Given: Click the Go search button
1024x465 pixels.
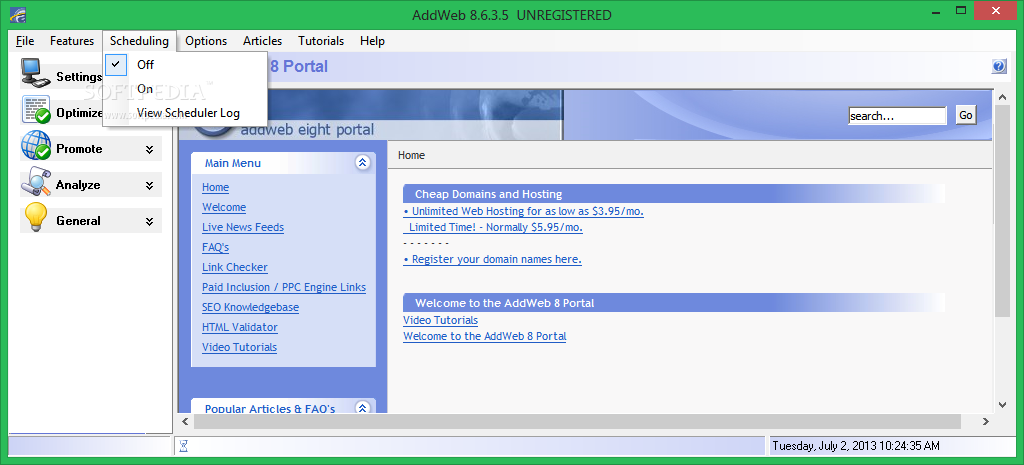Looking at the screenshot, I should (x=966, y=116).
